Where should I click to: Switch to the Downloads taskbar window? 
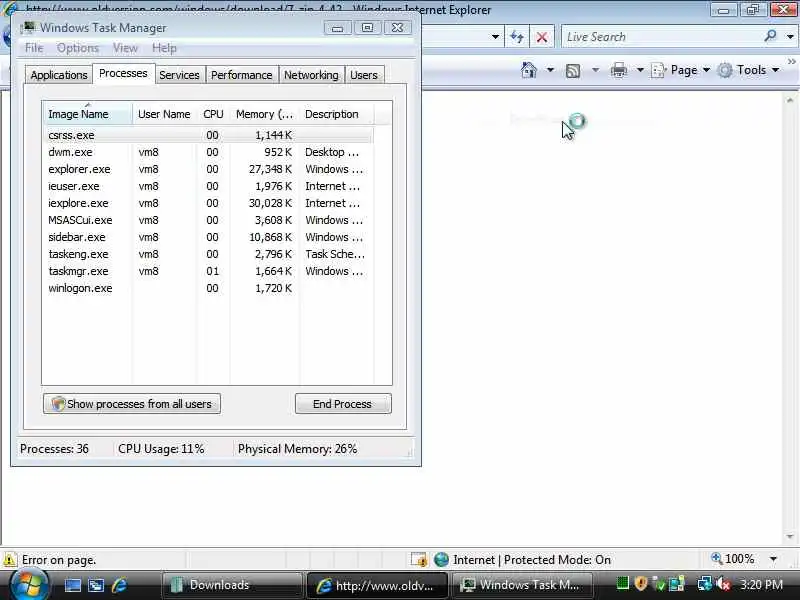pos(232,585)
